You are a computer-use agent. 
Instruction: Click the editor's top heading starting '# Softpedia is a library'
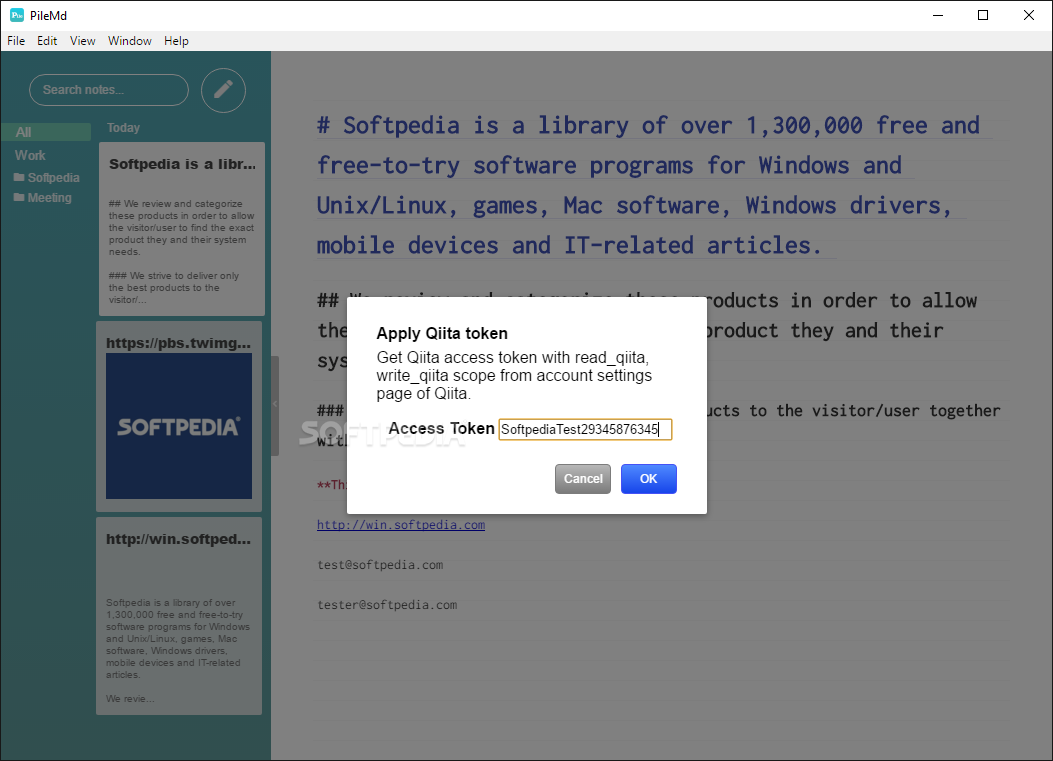pos(648,185)
